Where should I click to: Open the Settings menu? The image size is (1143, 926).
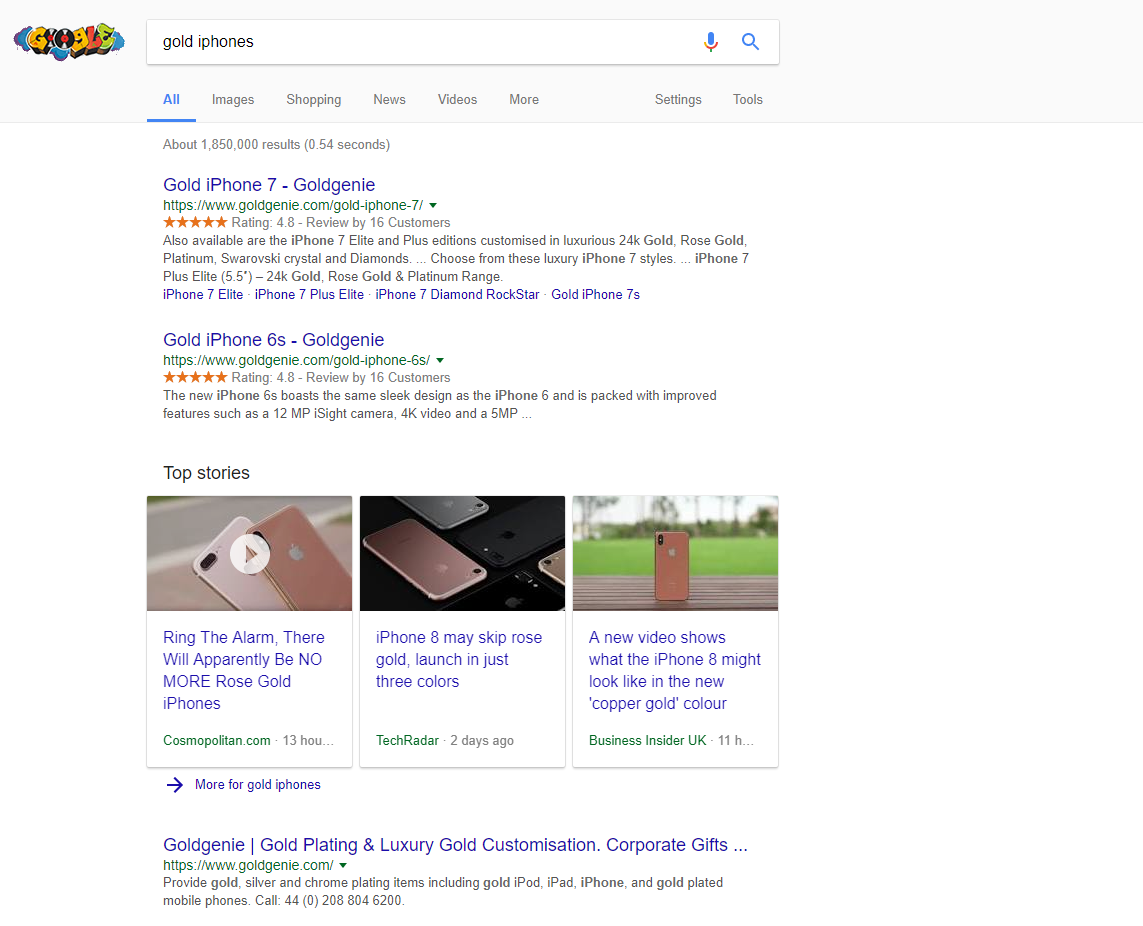[x=678, y=99]
